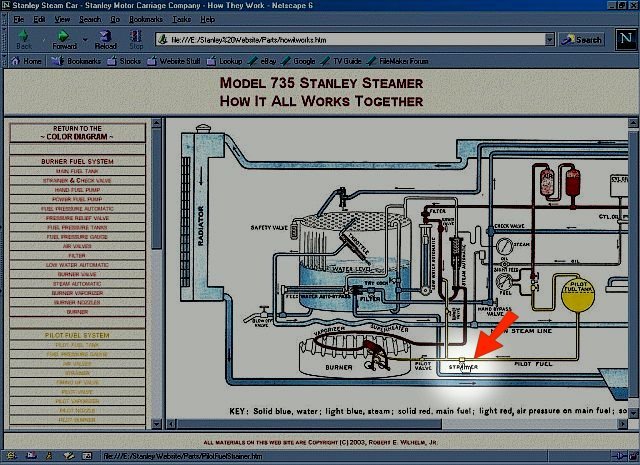Open the Steam Automatic sidebar link
The height and width of the screenshot is (465, 640).
point(77,284)
